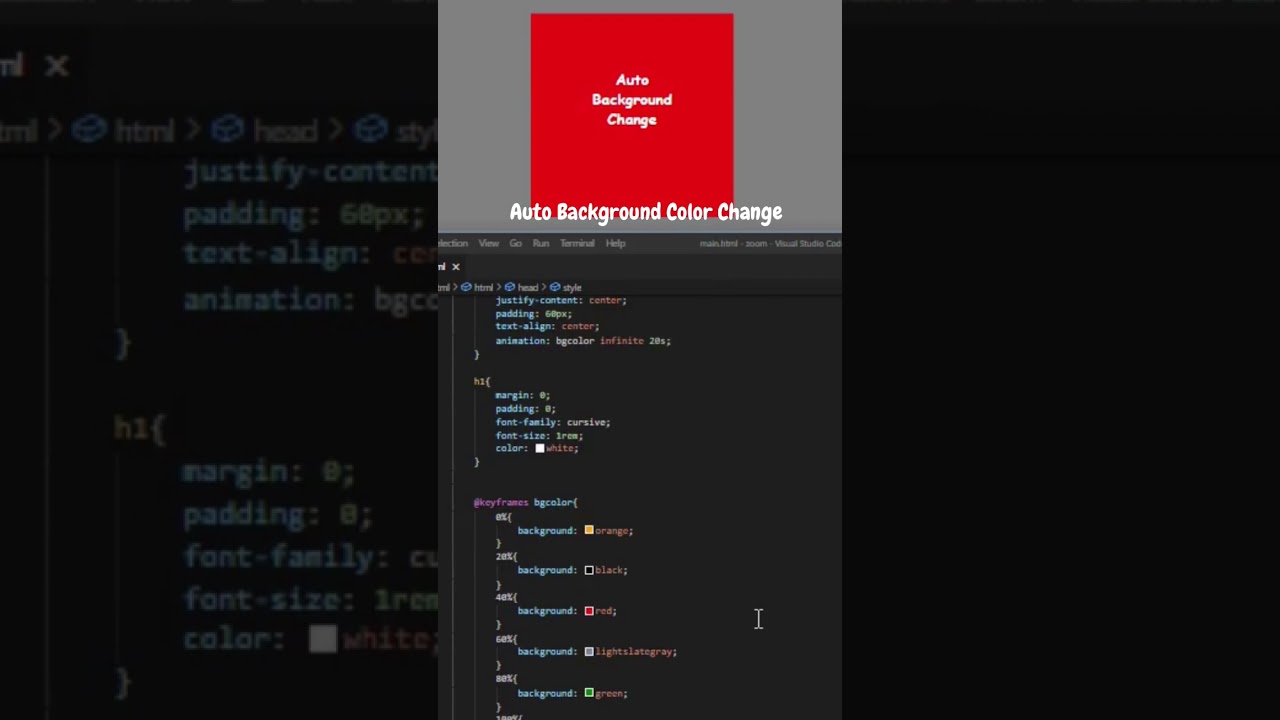Select the style breadcrumb with cube icon
This screenshot has width=1280, height=720.
(565, 287)
